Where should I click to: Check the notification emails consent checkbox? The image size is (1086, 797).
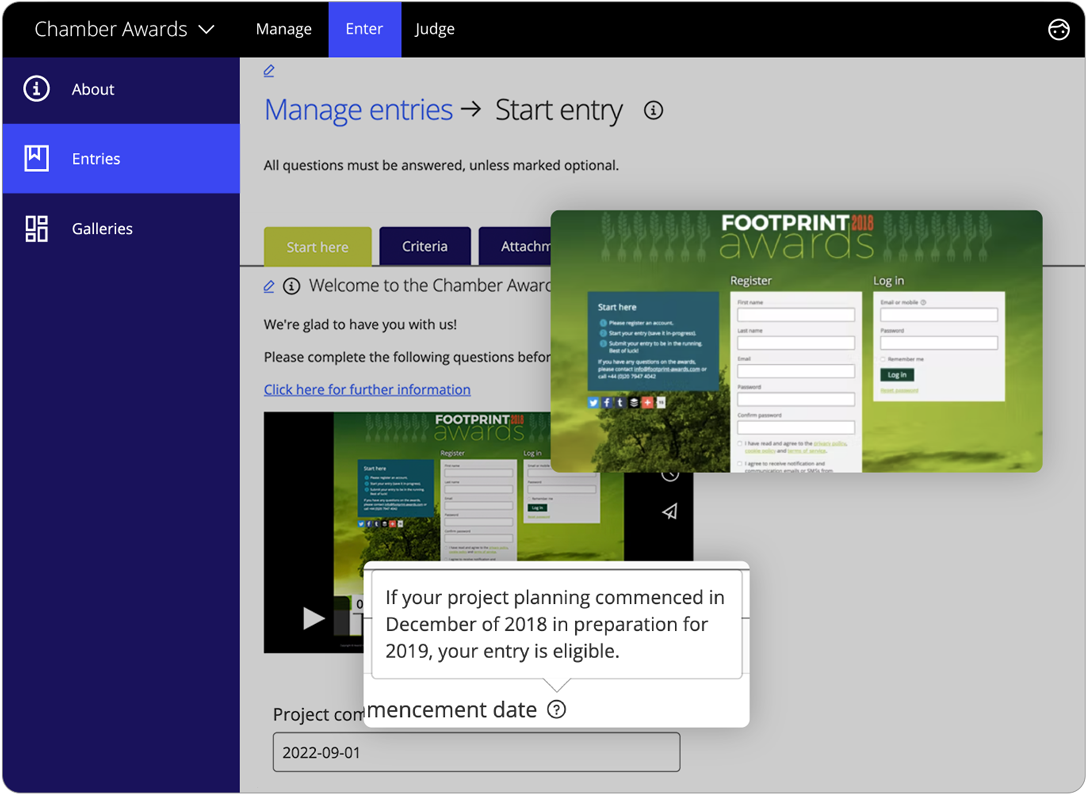pos(739,464)
